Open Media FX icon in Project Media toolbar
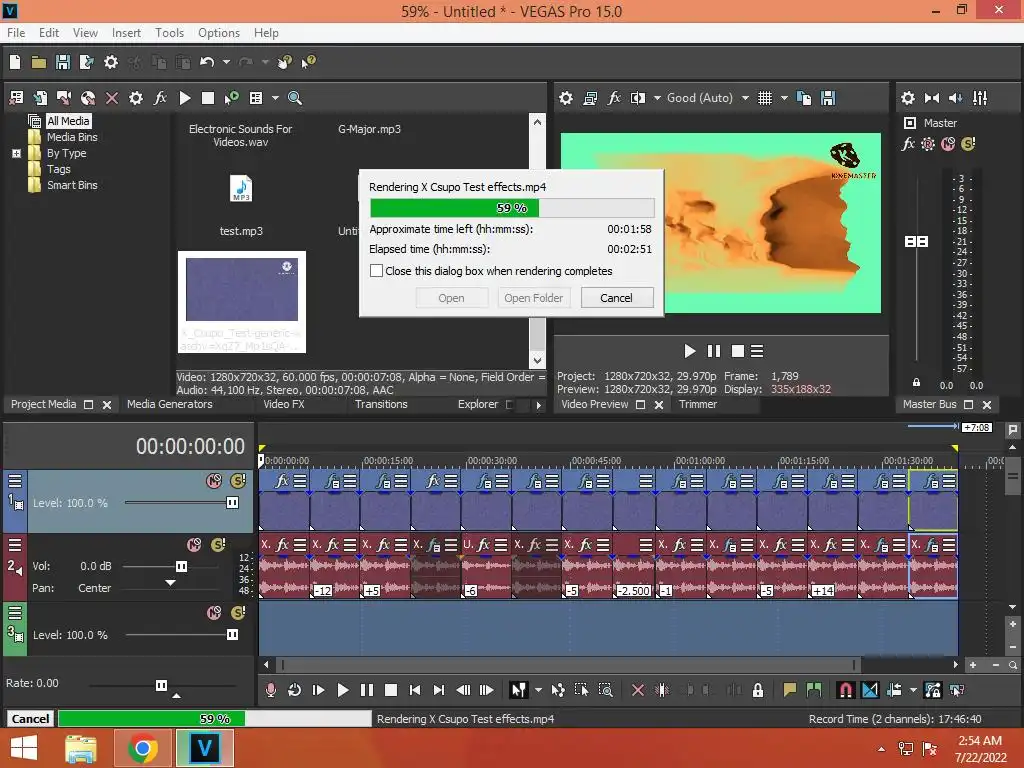1024x768 pixels. (160, 98)
